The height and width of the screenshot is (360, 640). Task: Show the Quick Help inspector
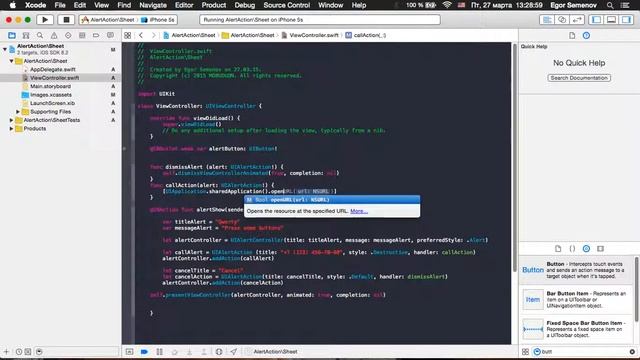[x=586, y=36]
